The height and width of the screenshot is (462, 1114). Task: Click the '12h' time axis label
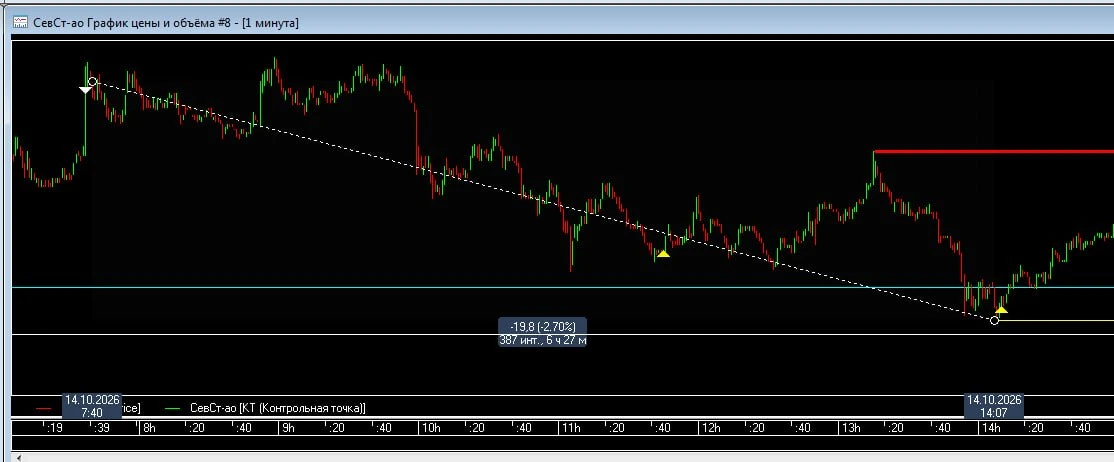coord(711,428)
